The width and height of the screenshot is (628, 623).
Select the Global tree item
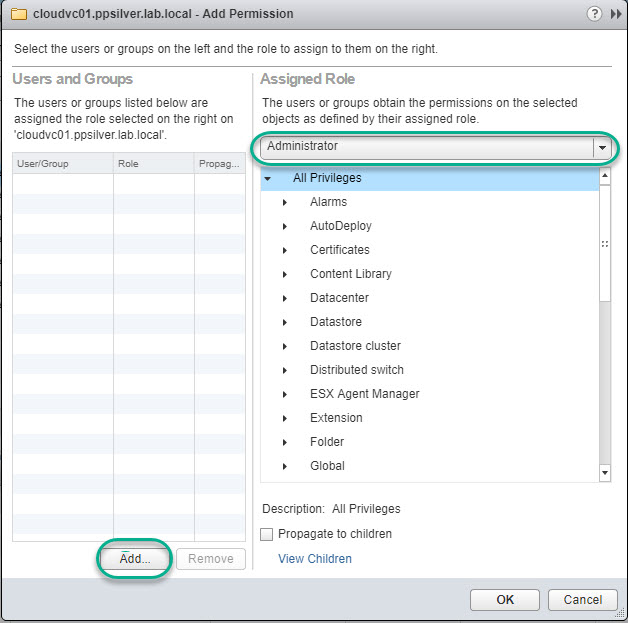(x=327, y=466)
